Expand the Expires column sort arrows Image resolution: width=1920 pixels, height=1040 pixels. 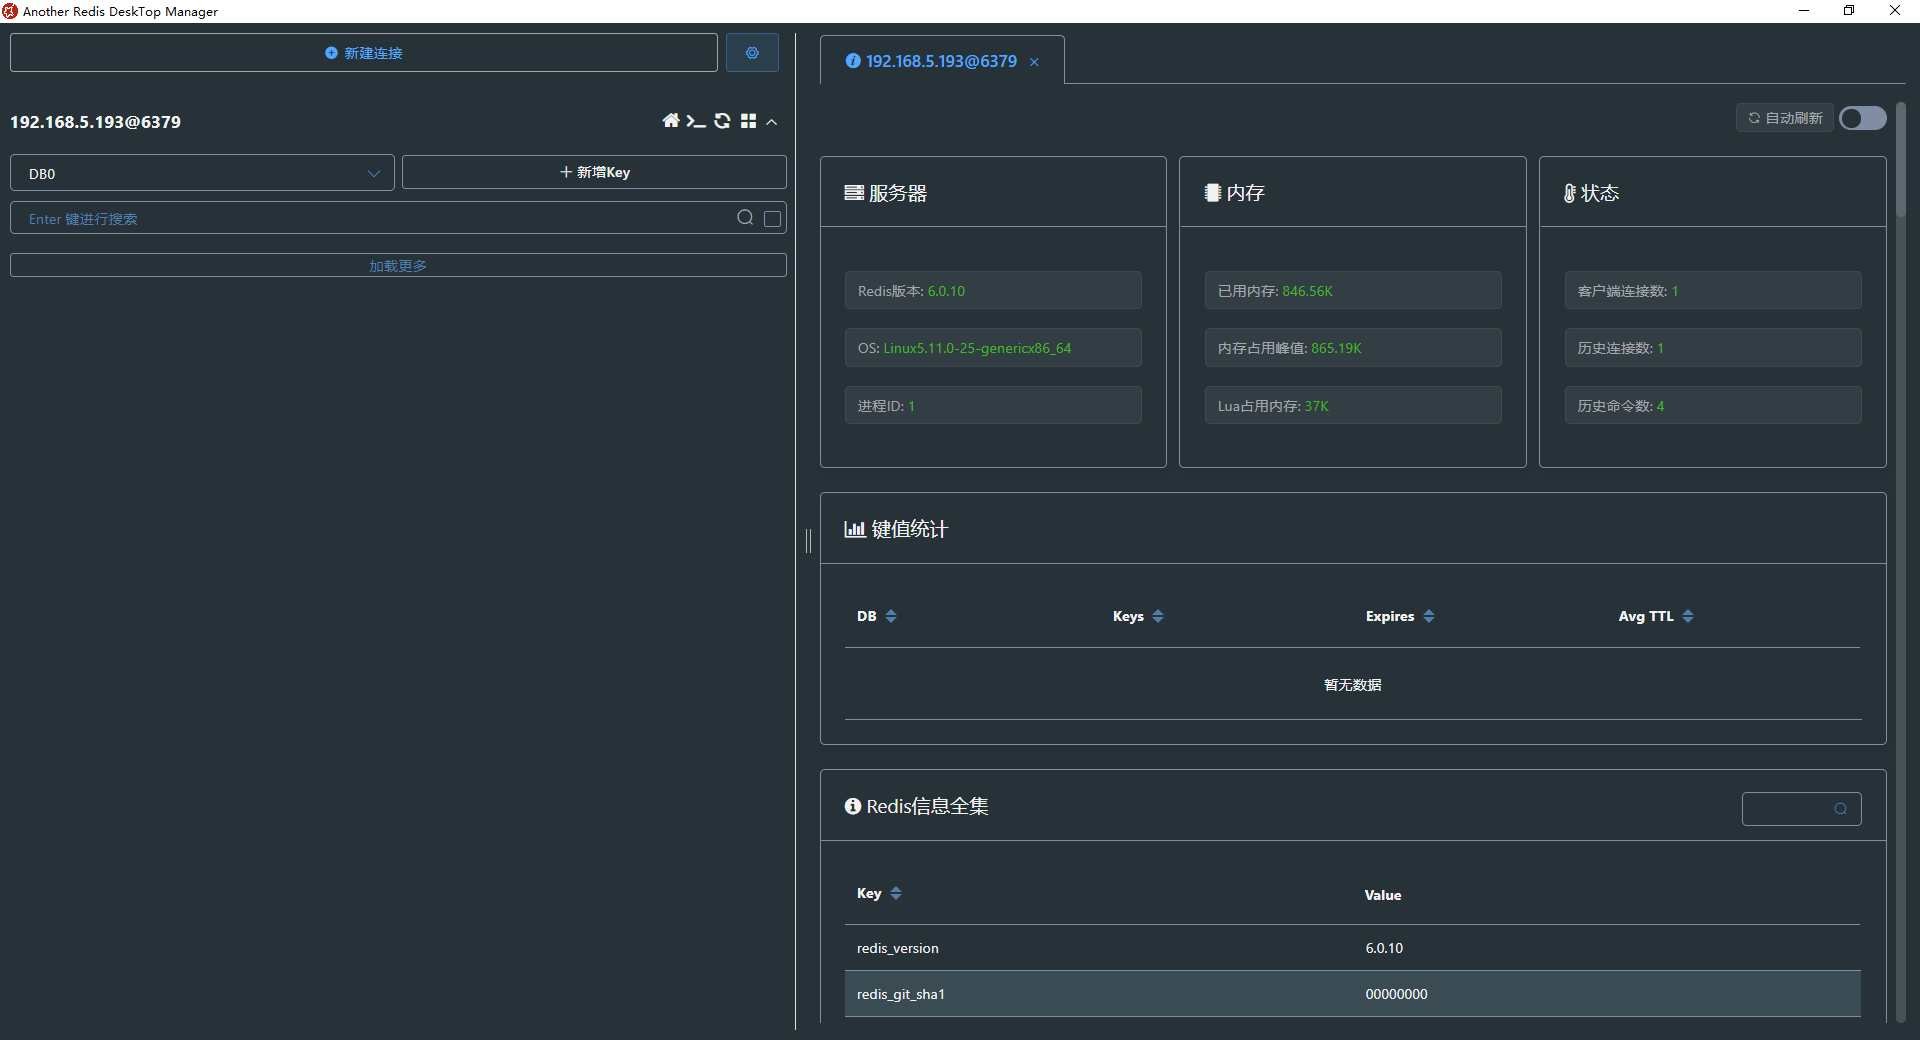pos(1429,616)
